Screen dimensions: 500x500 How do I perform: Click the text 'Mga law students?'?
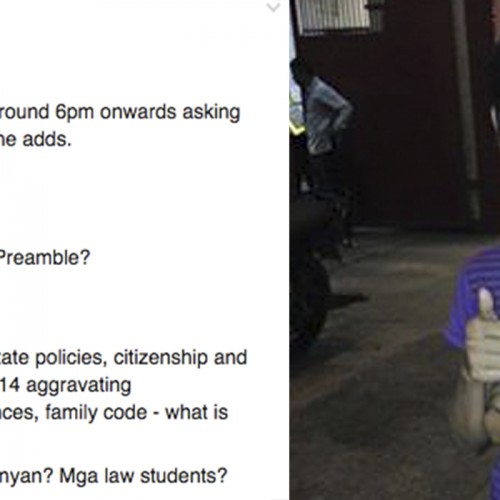tap(143, 476)
